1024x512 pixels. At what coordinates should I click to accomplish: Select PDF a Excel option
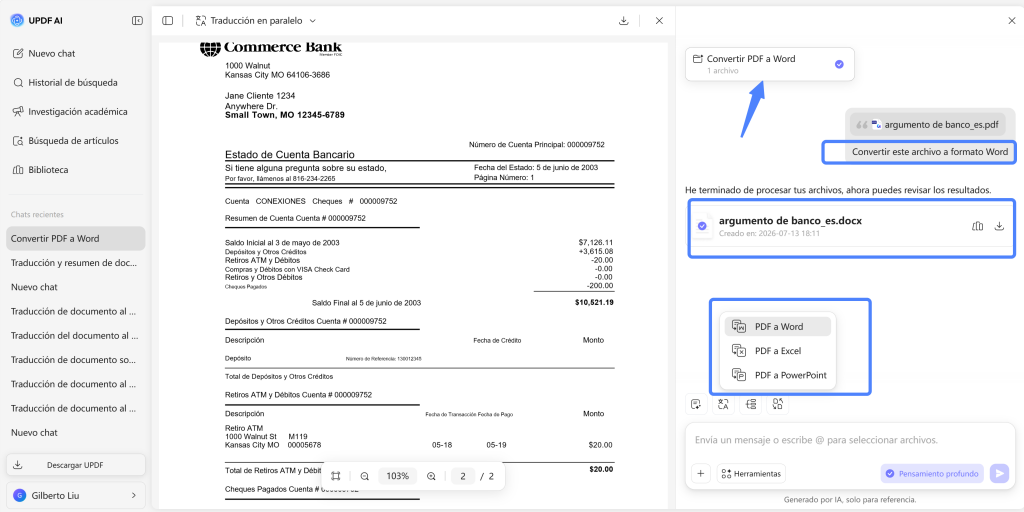[x=777, y=351]
